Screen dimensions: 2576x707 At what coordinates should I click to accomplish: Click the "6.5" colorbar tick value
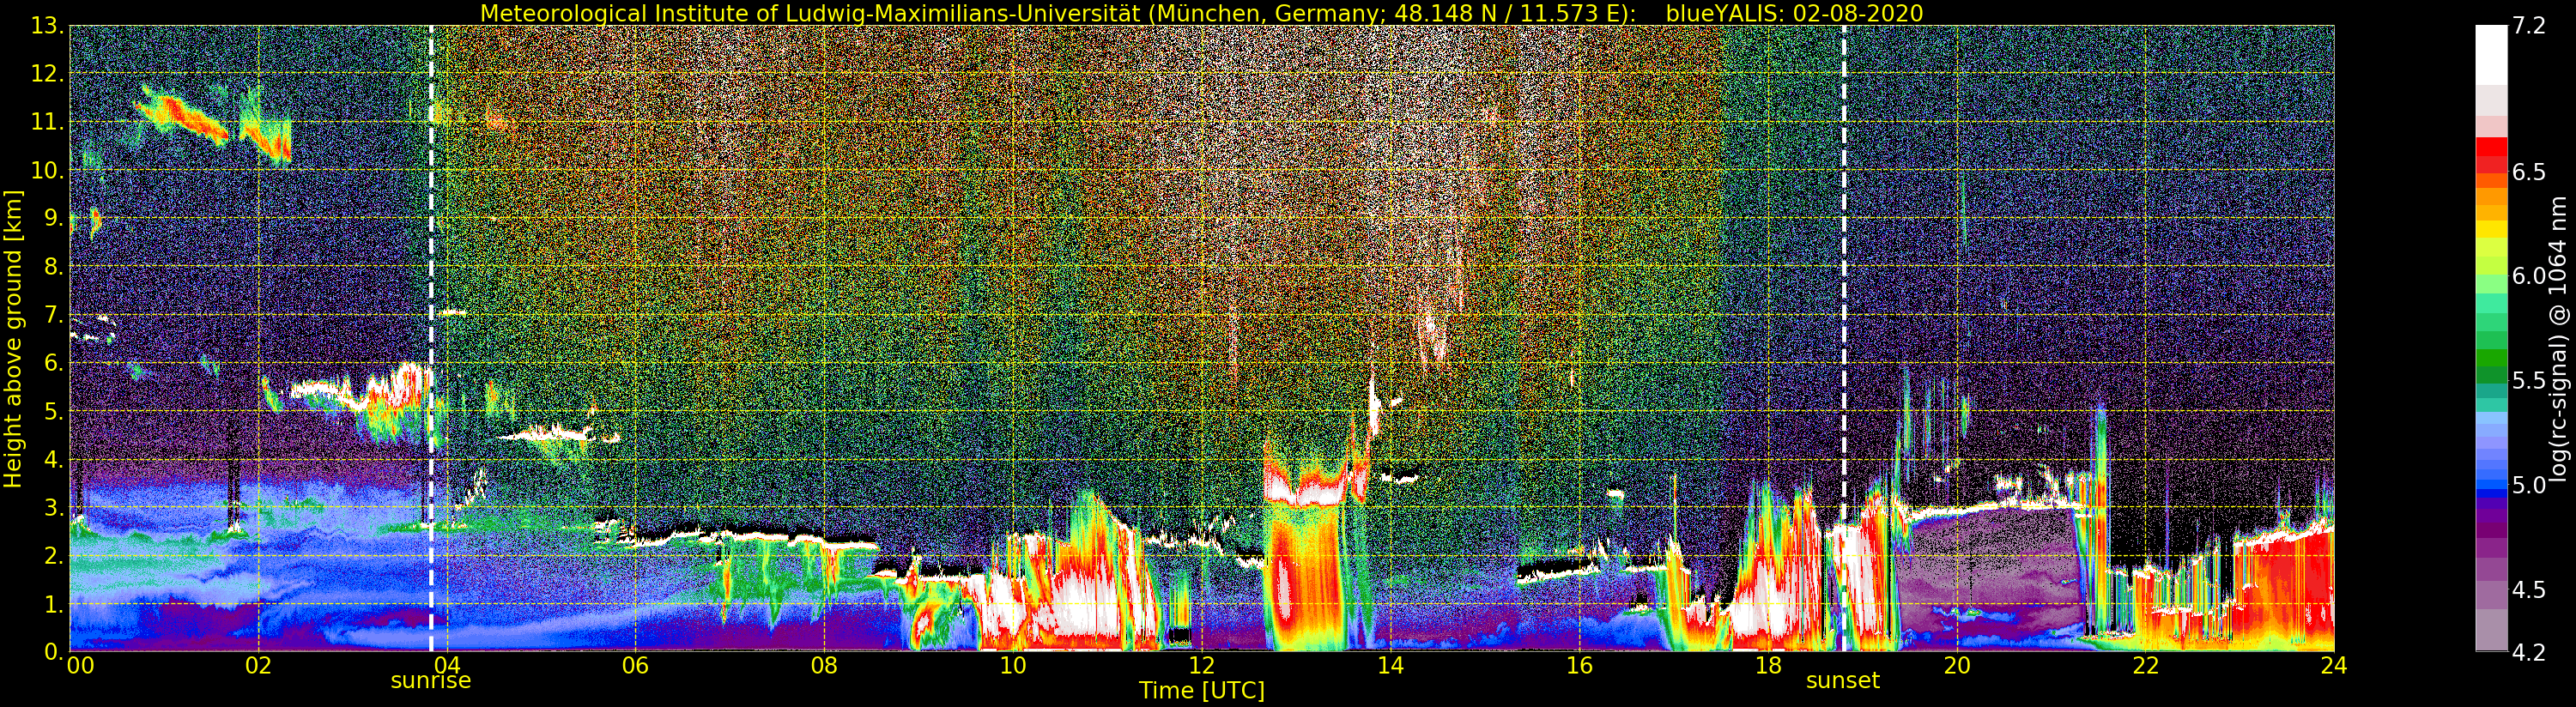2529,172
